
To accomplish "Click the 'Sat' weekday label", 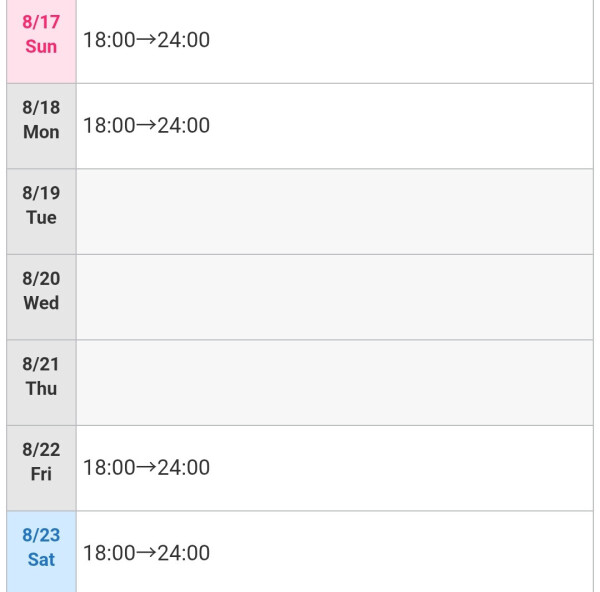I will point(41,559).
